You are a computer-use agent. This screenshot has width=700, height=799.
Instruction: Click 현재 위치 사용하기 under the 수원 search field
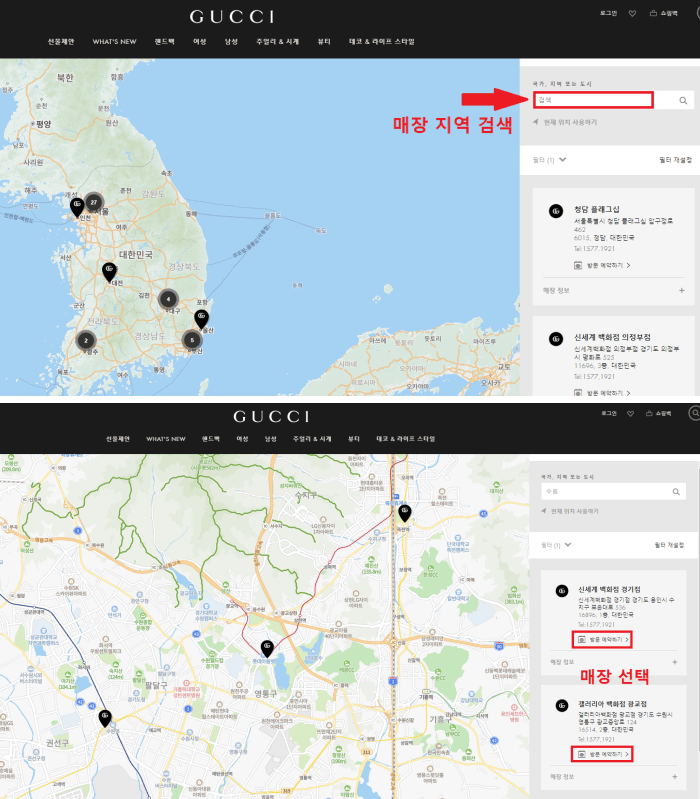(570, 511)
